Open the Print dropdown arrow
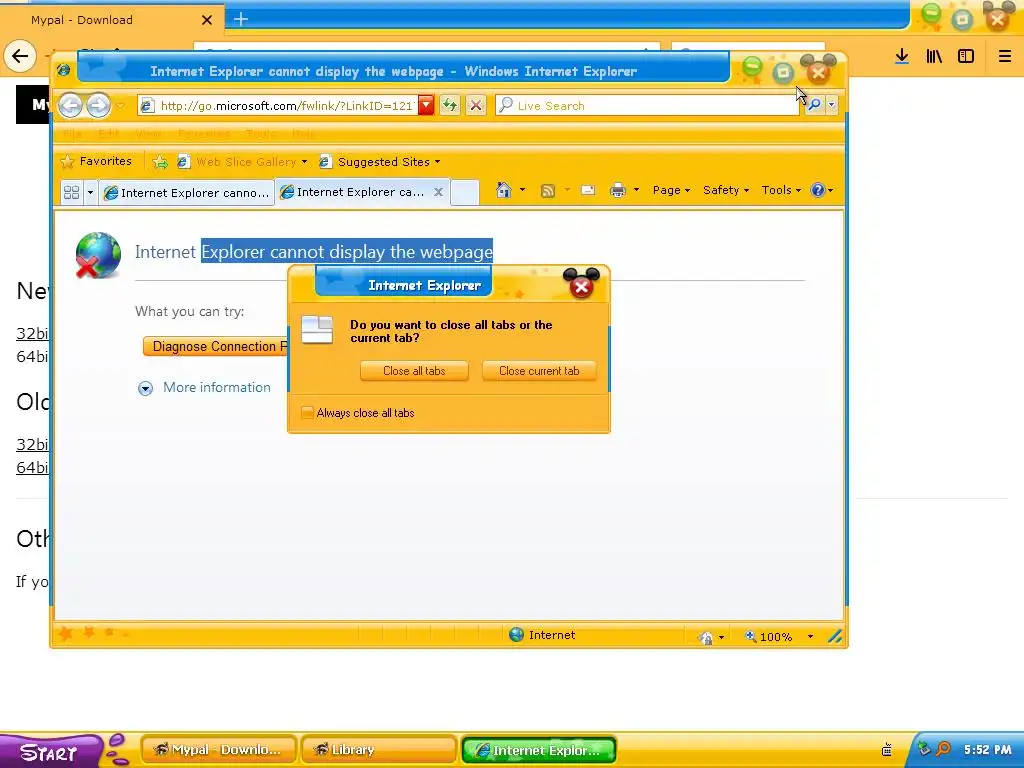Viewport: 1024px width, 768px height. (x=636, y=190)
